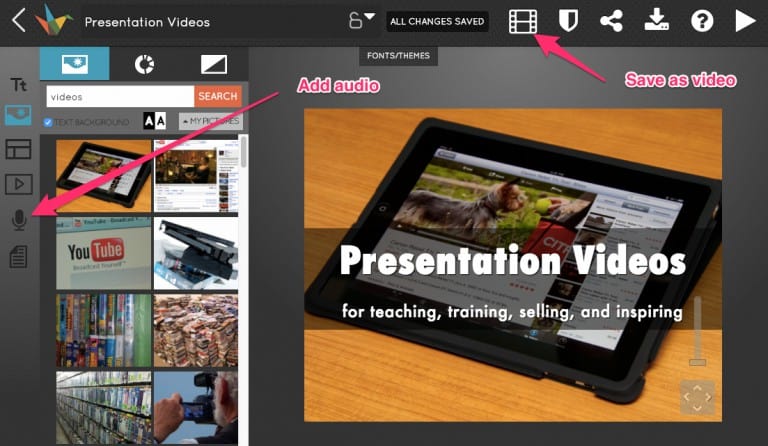Open the notes page icon in sidebar

(x=18, y=257)
